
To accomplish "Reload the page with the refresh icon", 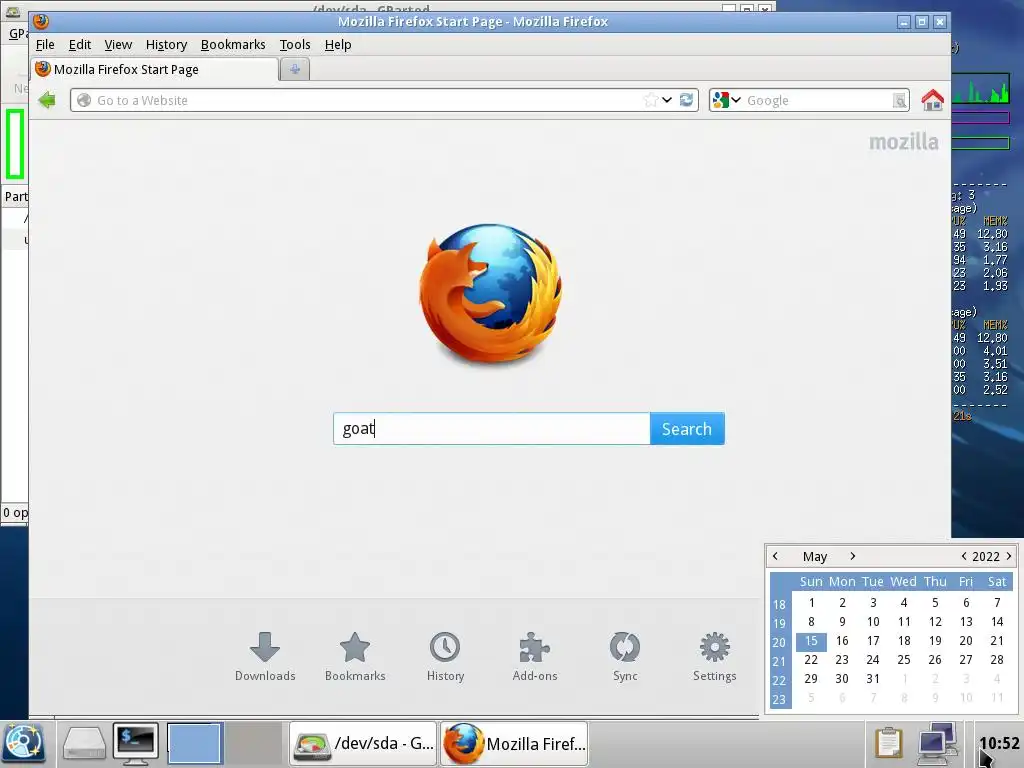I will click(686, 100).
